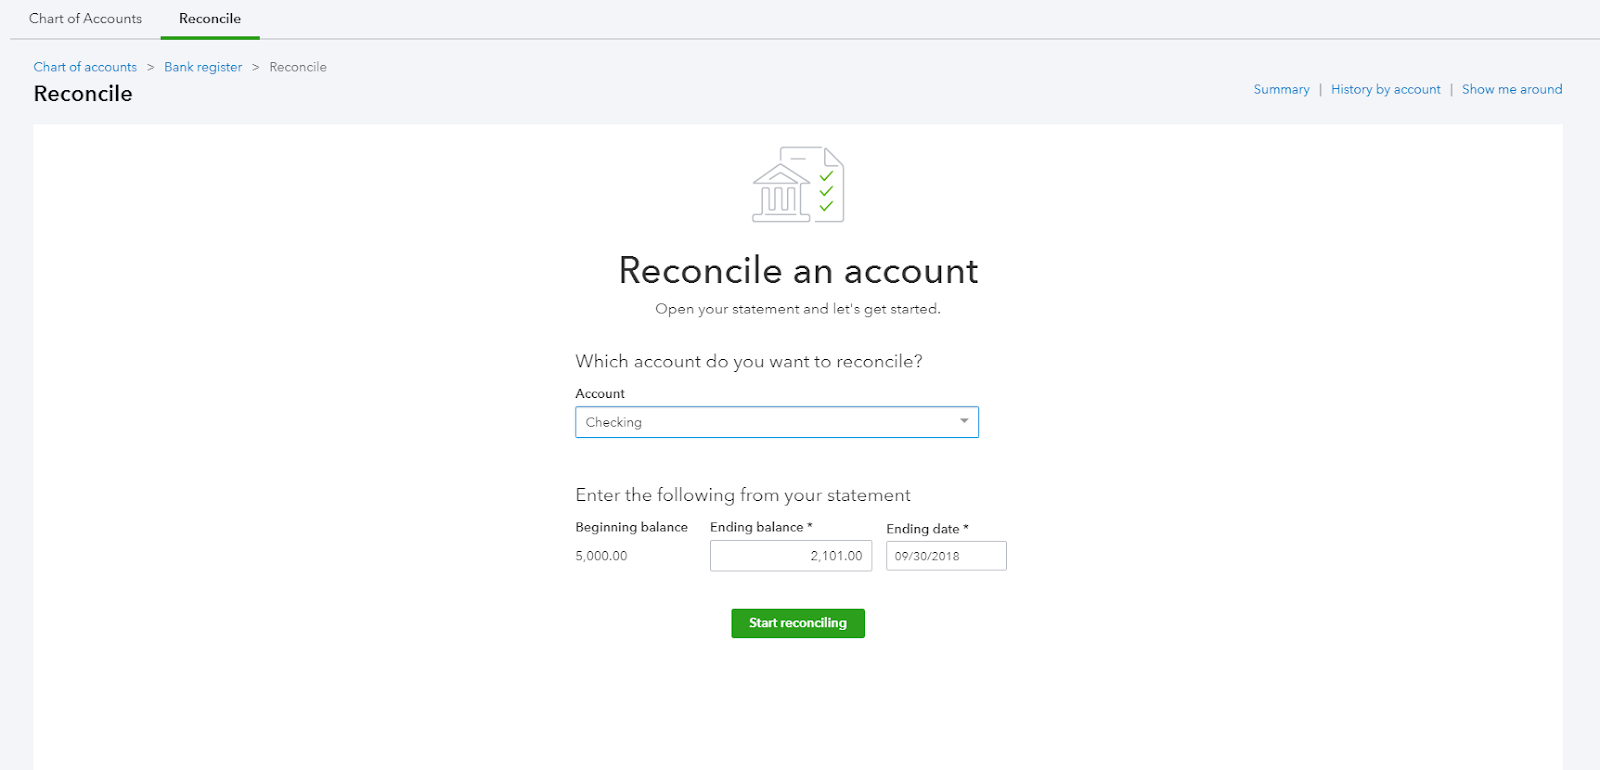Click the Ending balance input field
The height and width of the screenshot is (770, 1600).
[x=791, y=556]
